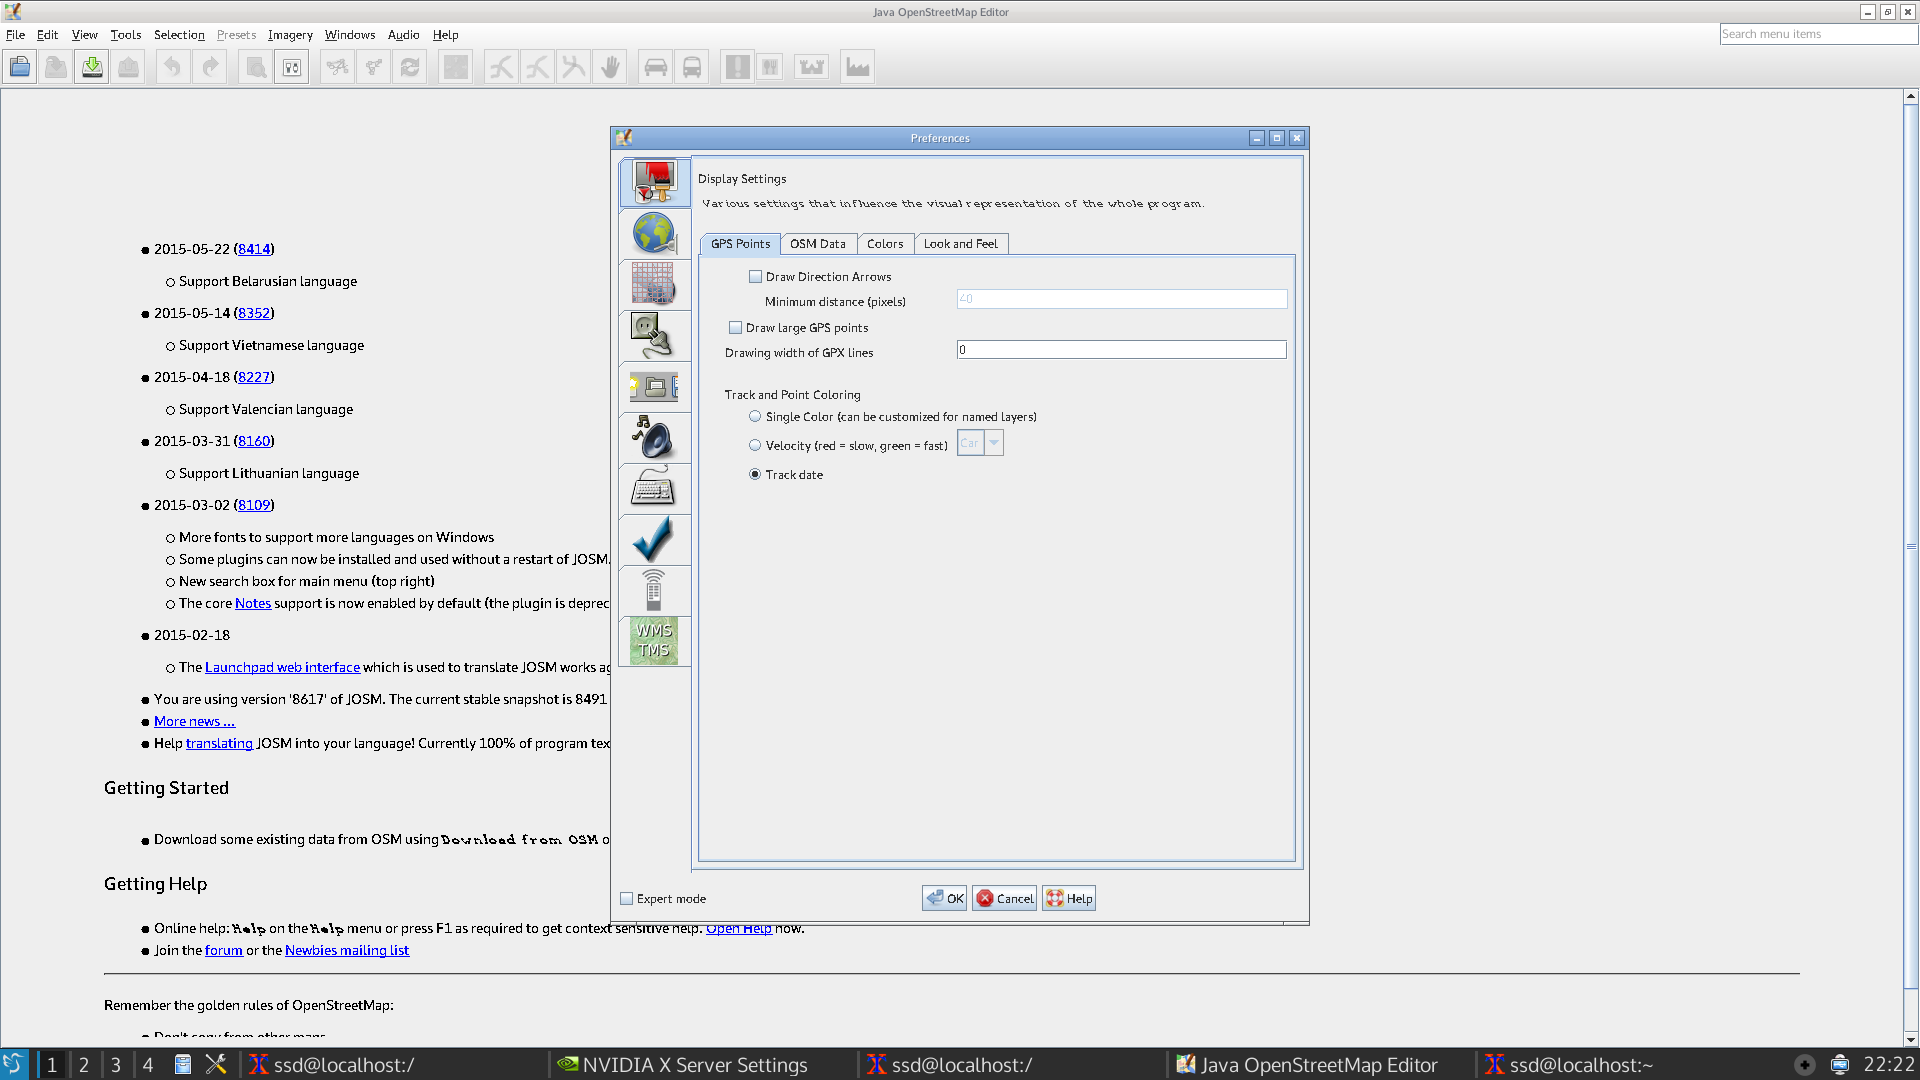
Task: Click the taskbar clock
Action: click(1888, 1065)
